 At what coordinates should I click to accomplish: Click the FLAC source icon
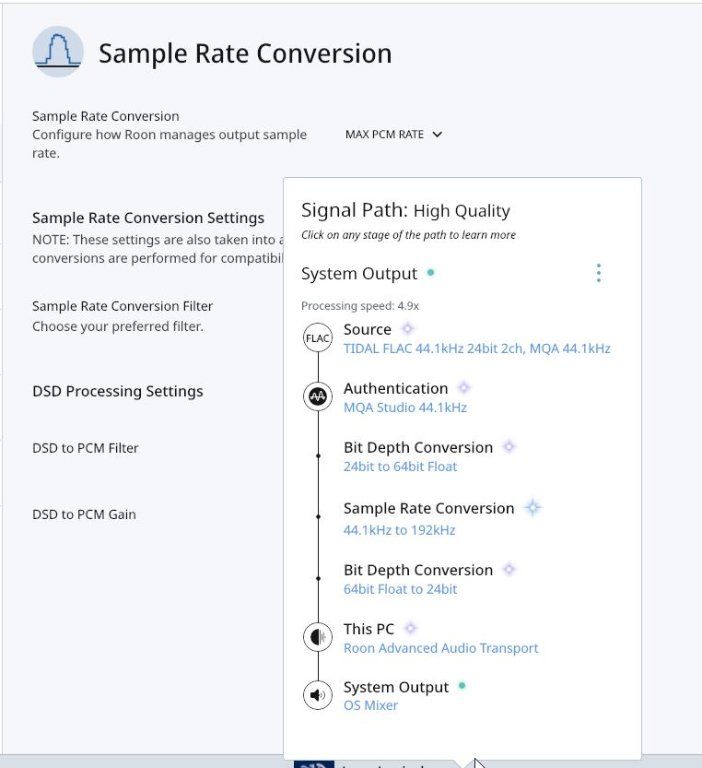tap(317, 338)
